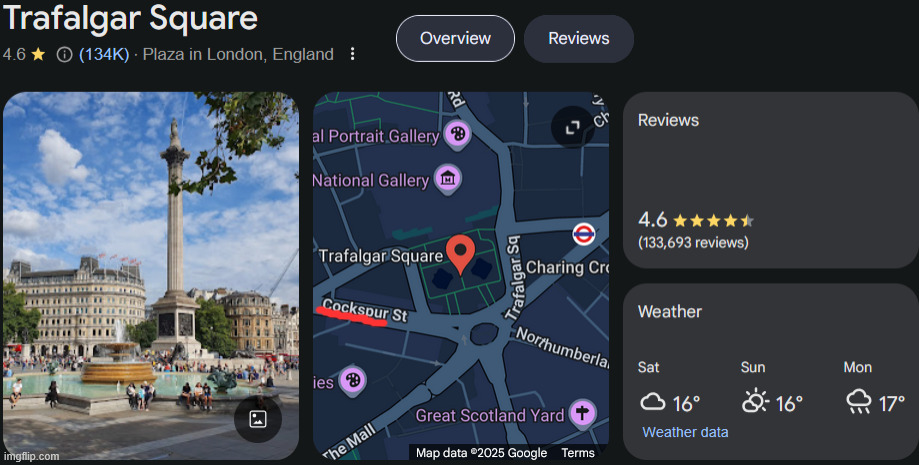This screenshot has width=919, height=465.
Task: Click the National Gallery museum marker
Action: [449, 180]
